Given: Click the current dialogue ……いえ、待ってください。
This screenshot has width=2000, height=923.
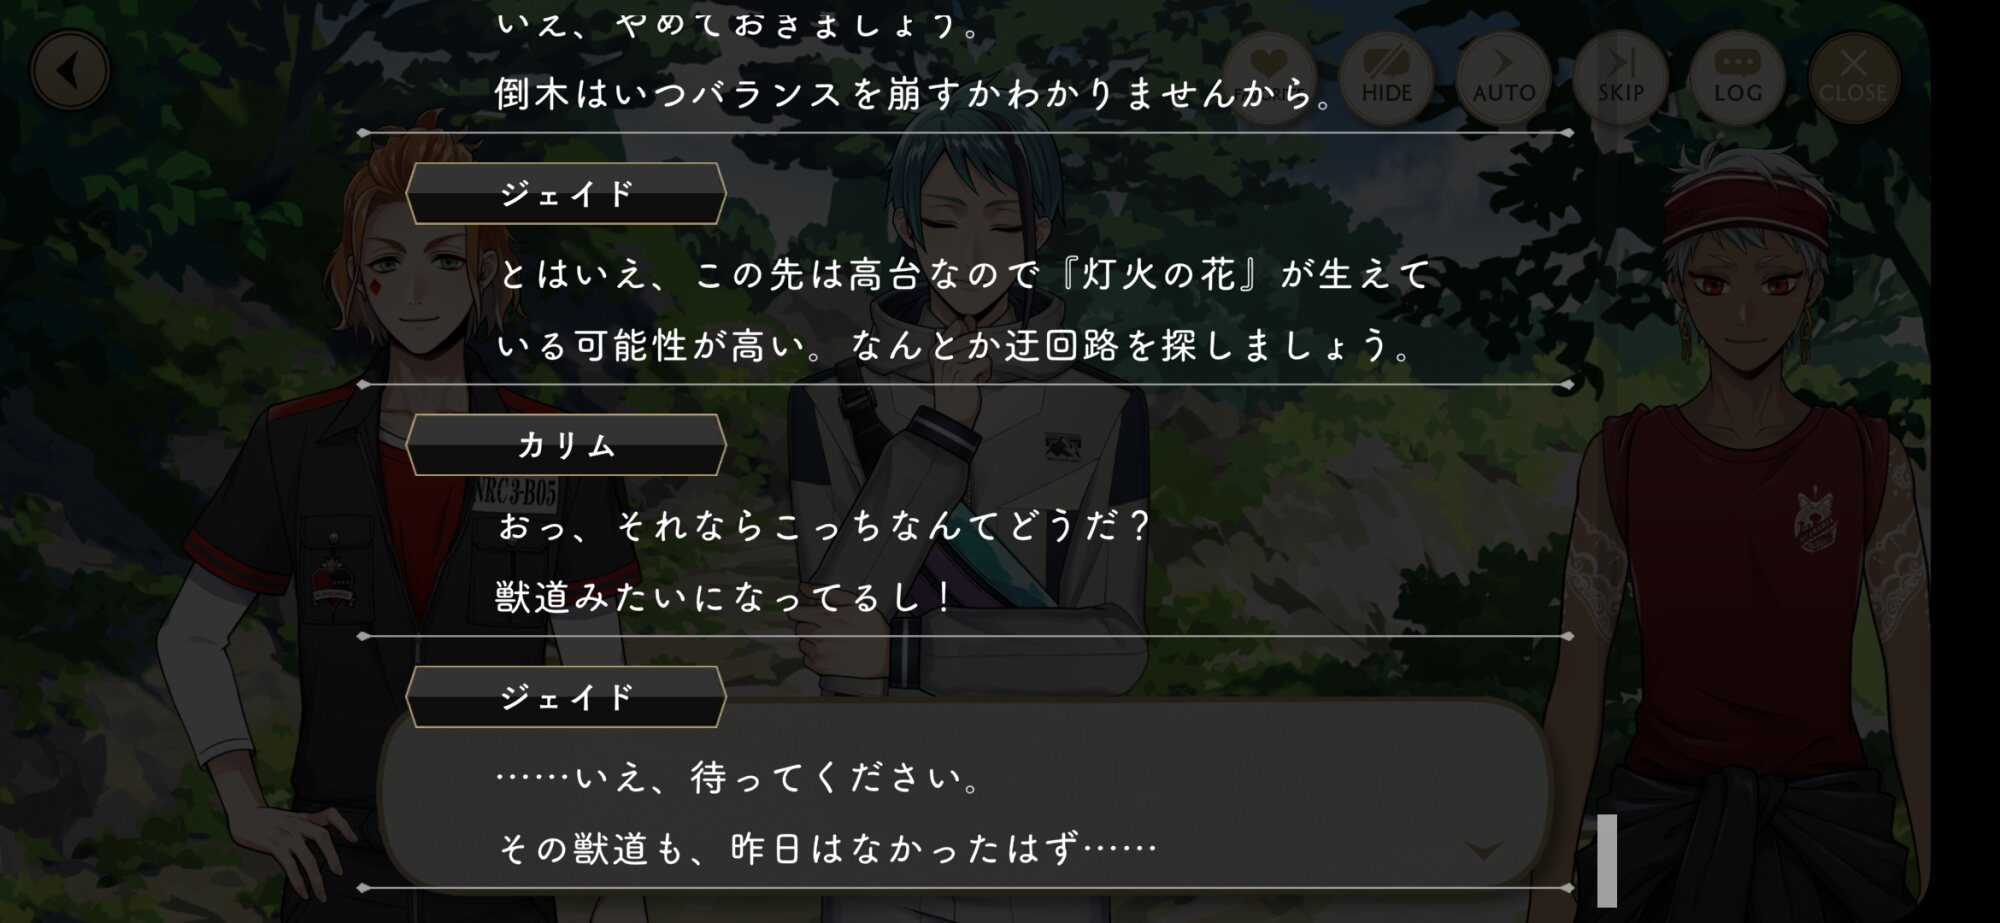Looking at the screenshot, I should 740,777.
